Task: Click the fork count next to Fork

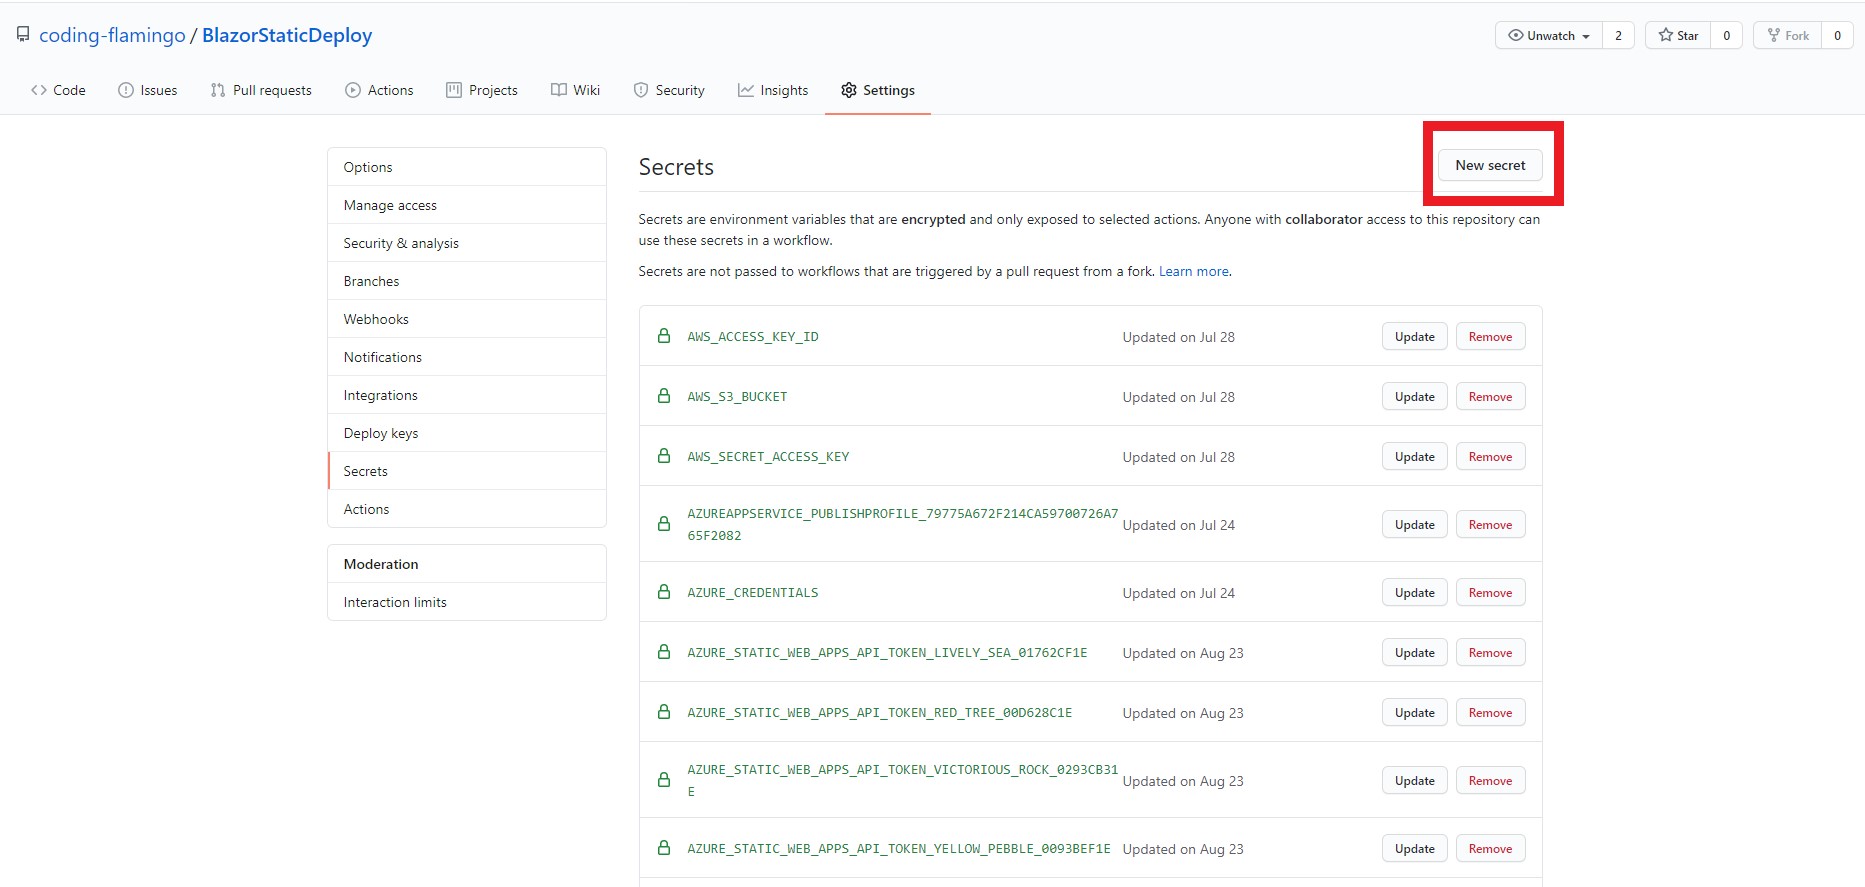Action: tap(1837, 35)
